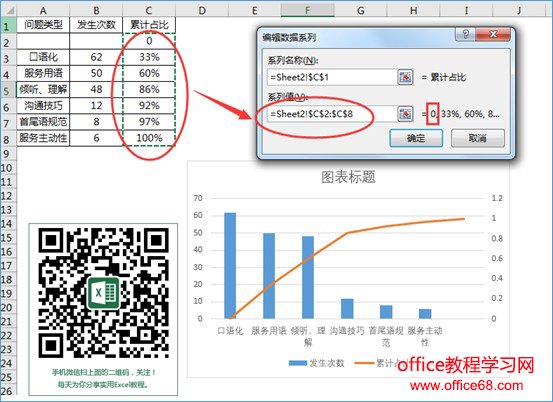Click cell with value 62
Viewport: 553px width, 402px height.
click(96, 57)
